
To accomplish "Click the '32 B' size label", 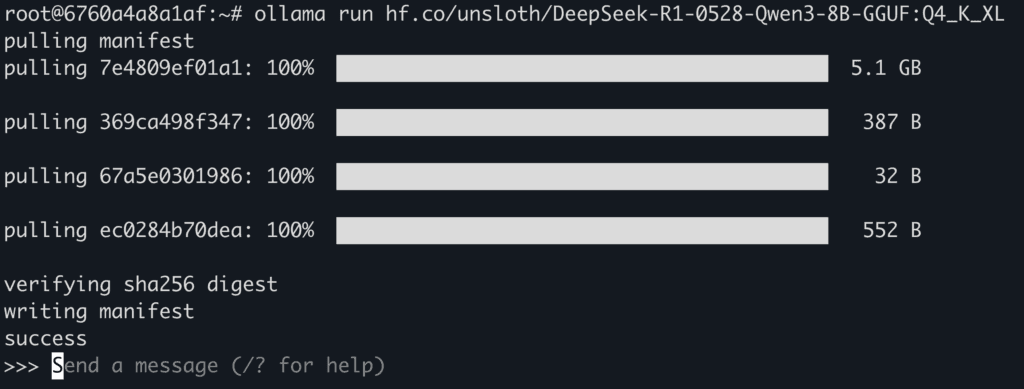I will pos(898,177).
